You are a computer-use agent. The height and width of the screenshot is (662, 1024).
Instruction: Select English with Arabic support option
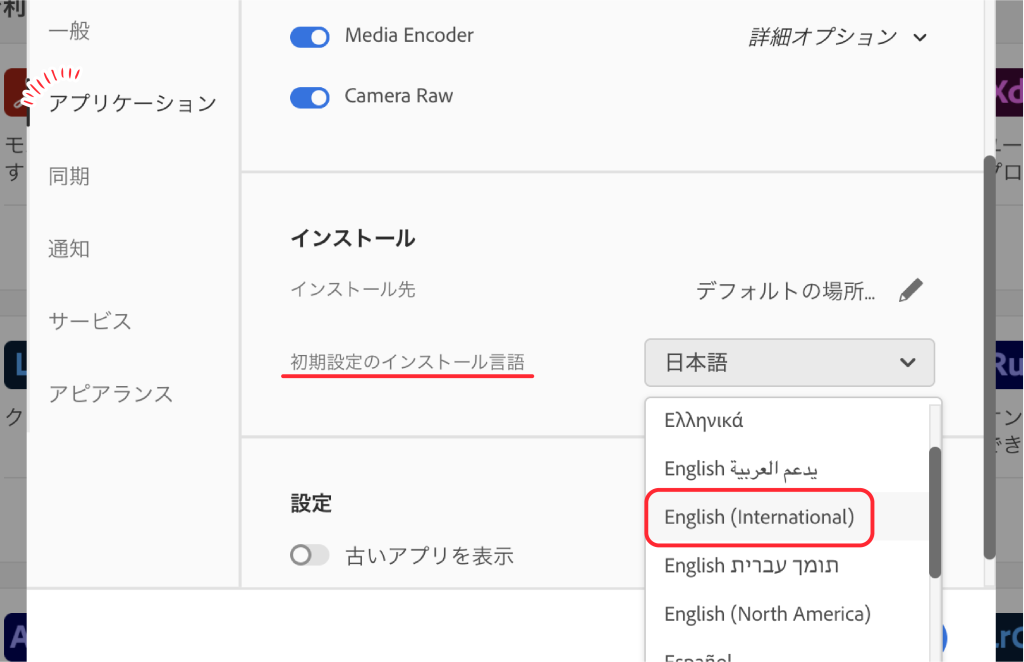pos(786,469)
